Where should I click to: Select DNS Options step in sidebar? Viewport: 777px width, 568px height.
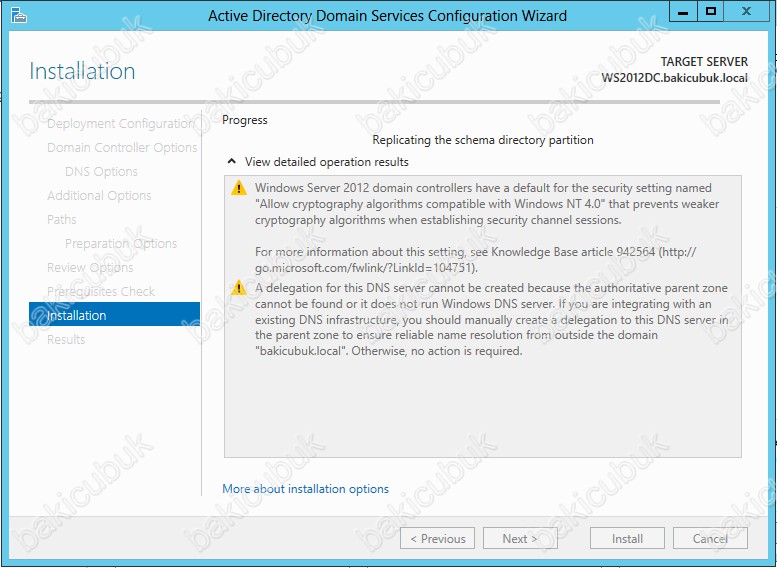tap(101, 171)
